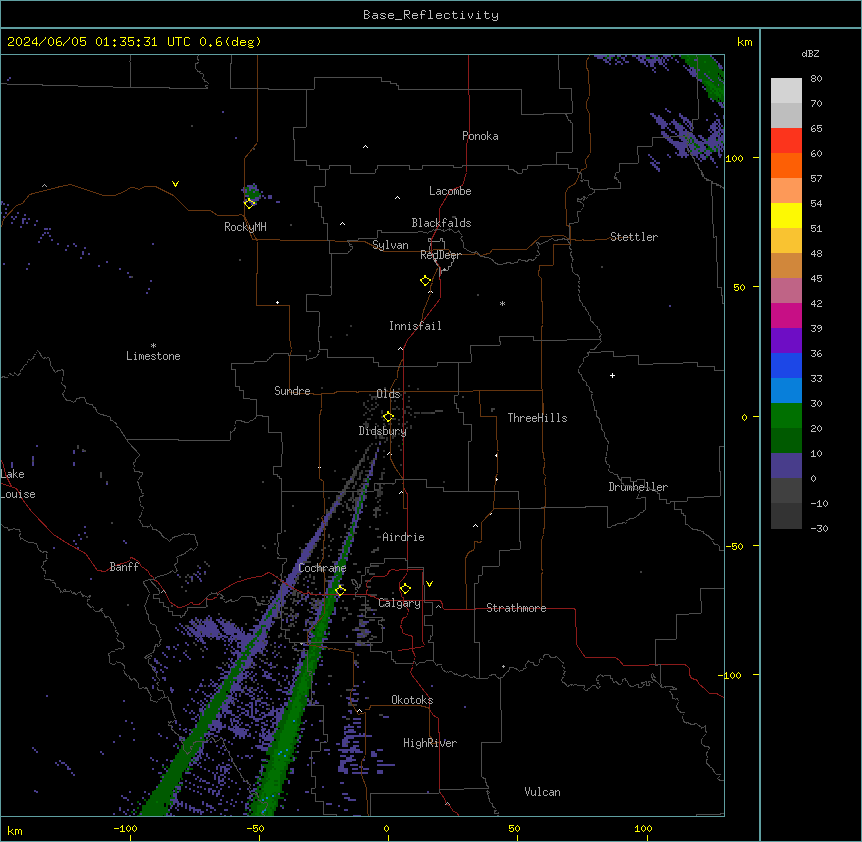Screen dimensions: 862x842
Task: Click the -100 tick on the bottom axis
Action: coord(126,828)
